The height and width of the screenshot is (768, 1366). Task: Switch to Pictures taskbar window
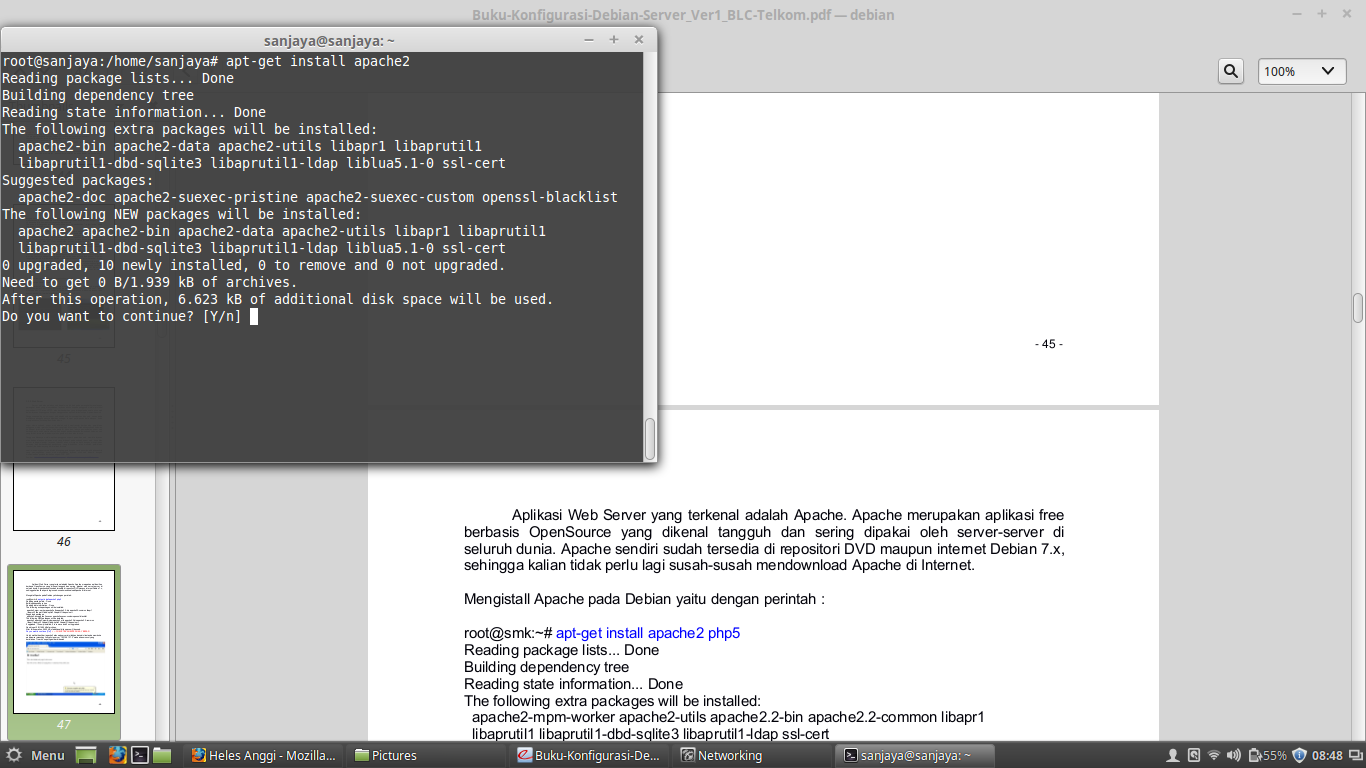428,755
